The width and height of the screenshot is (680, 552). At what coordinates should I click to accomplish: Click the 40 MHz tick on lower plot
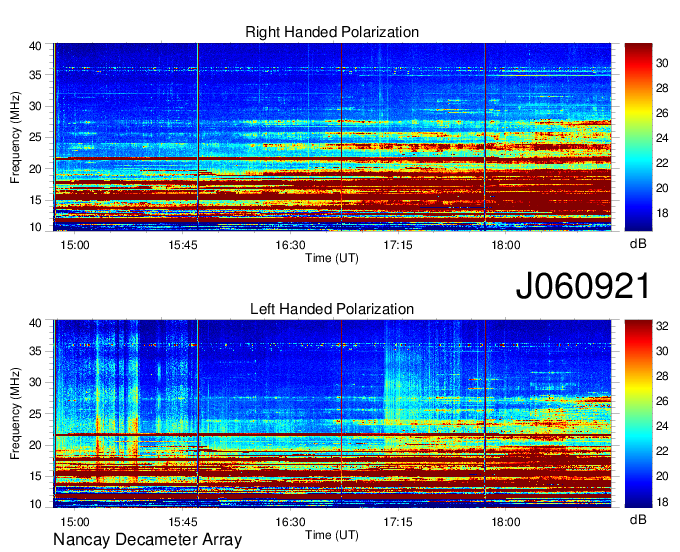point(35,323)
